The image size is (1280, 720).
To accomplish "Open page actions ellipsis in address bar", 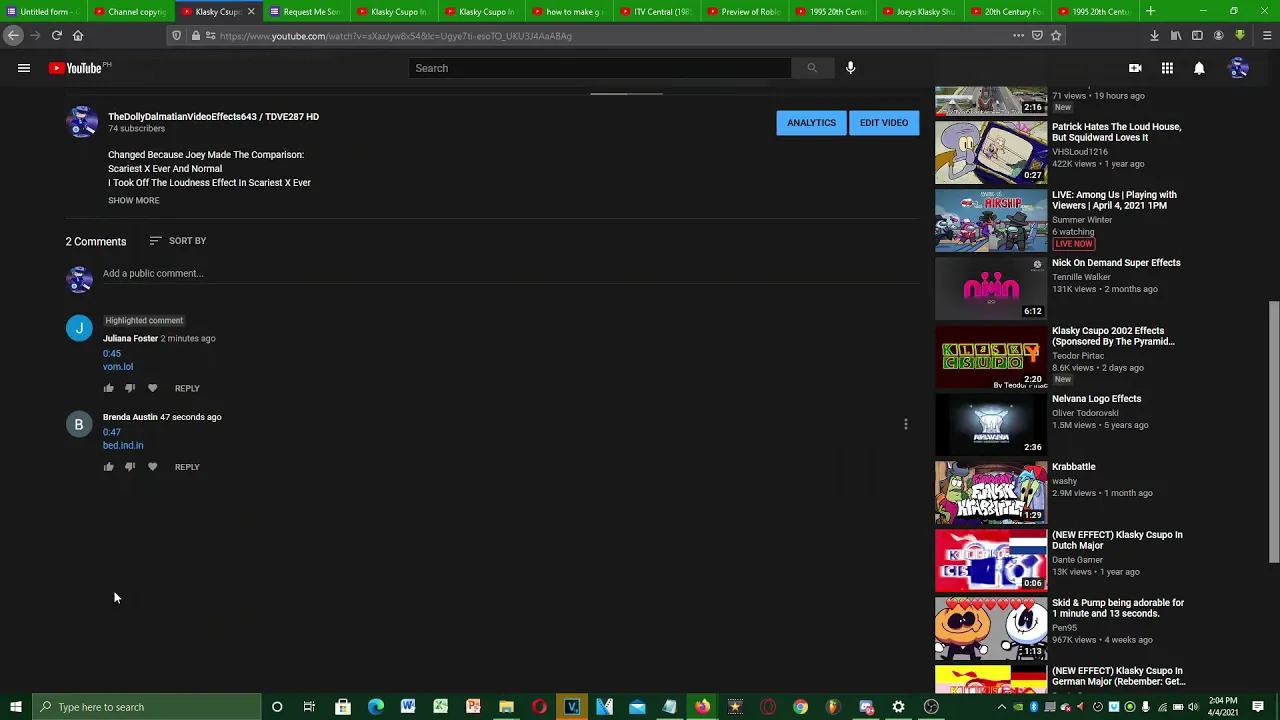I will [1018, 36].
